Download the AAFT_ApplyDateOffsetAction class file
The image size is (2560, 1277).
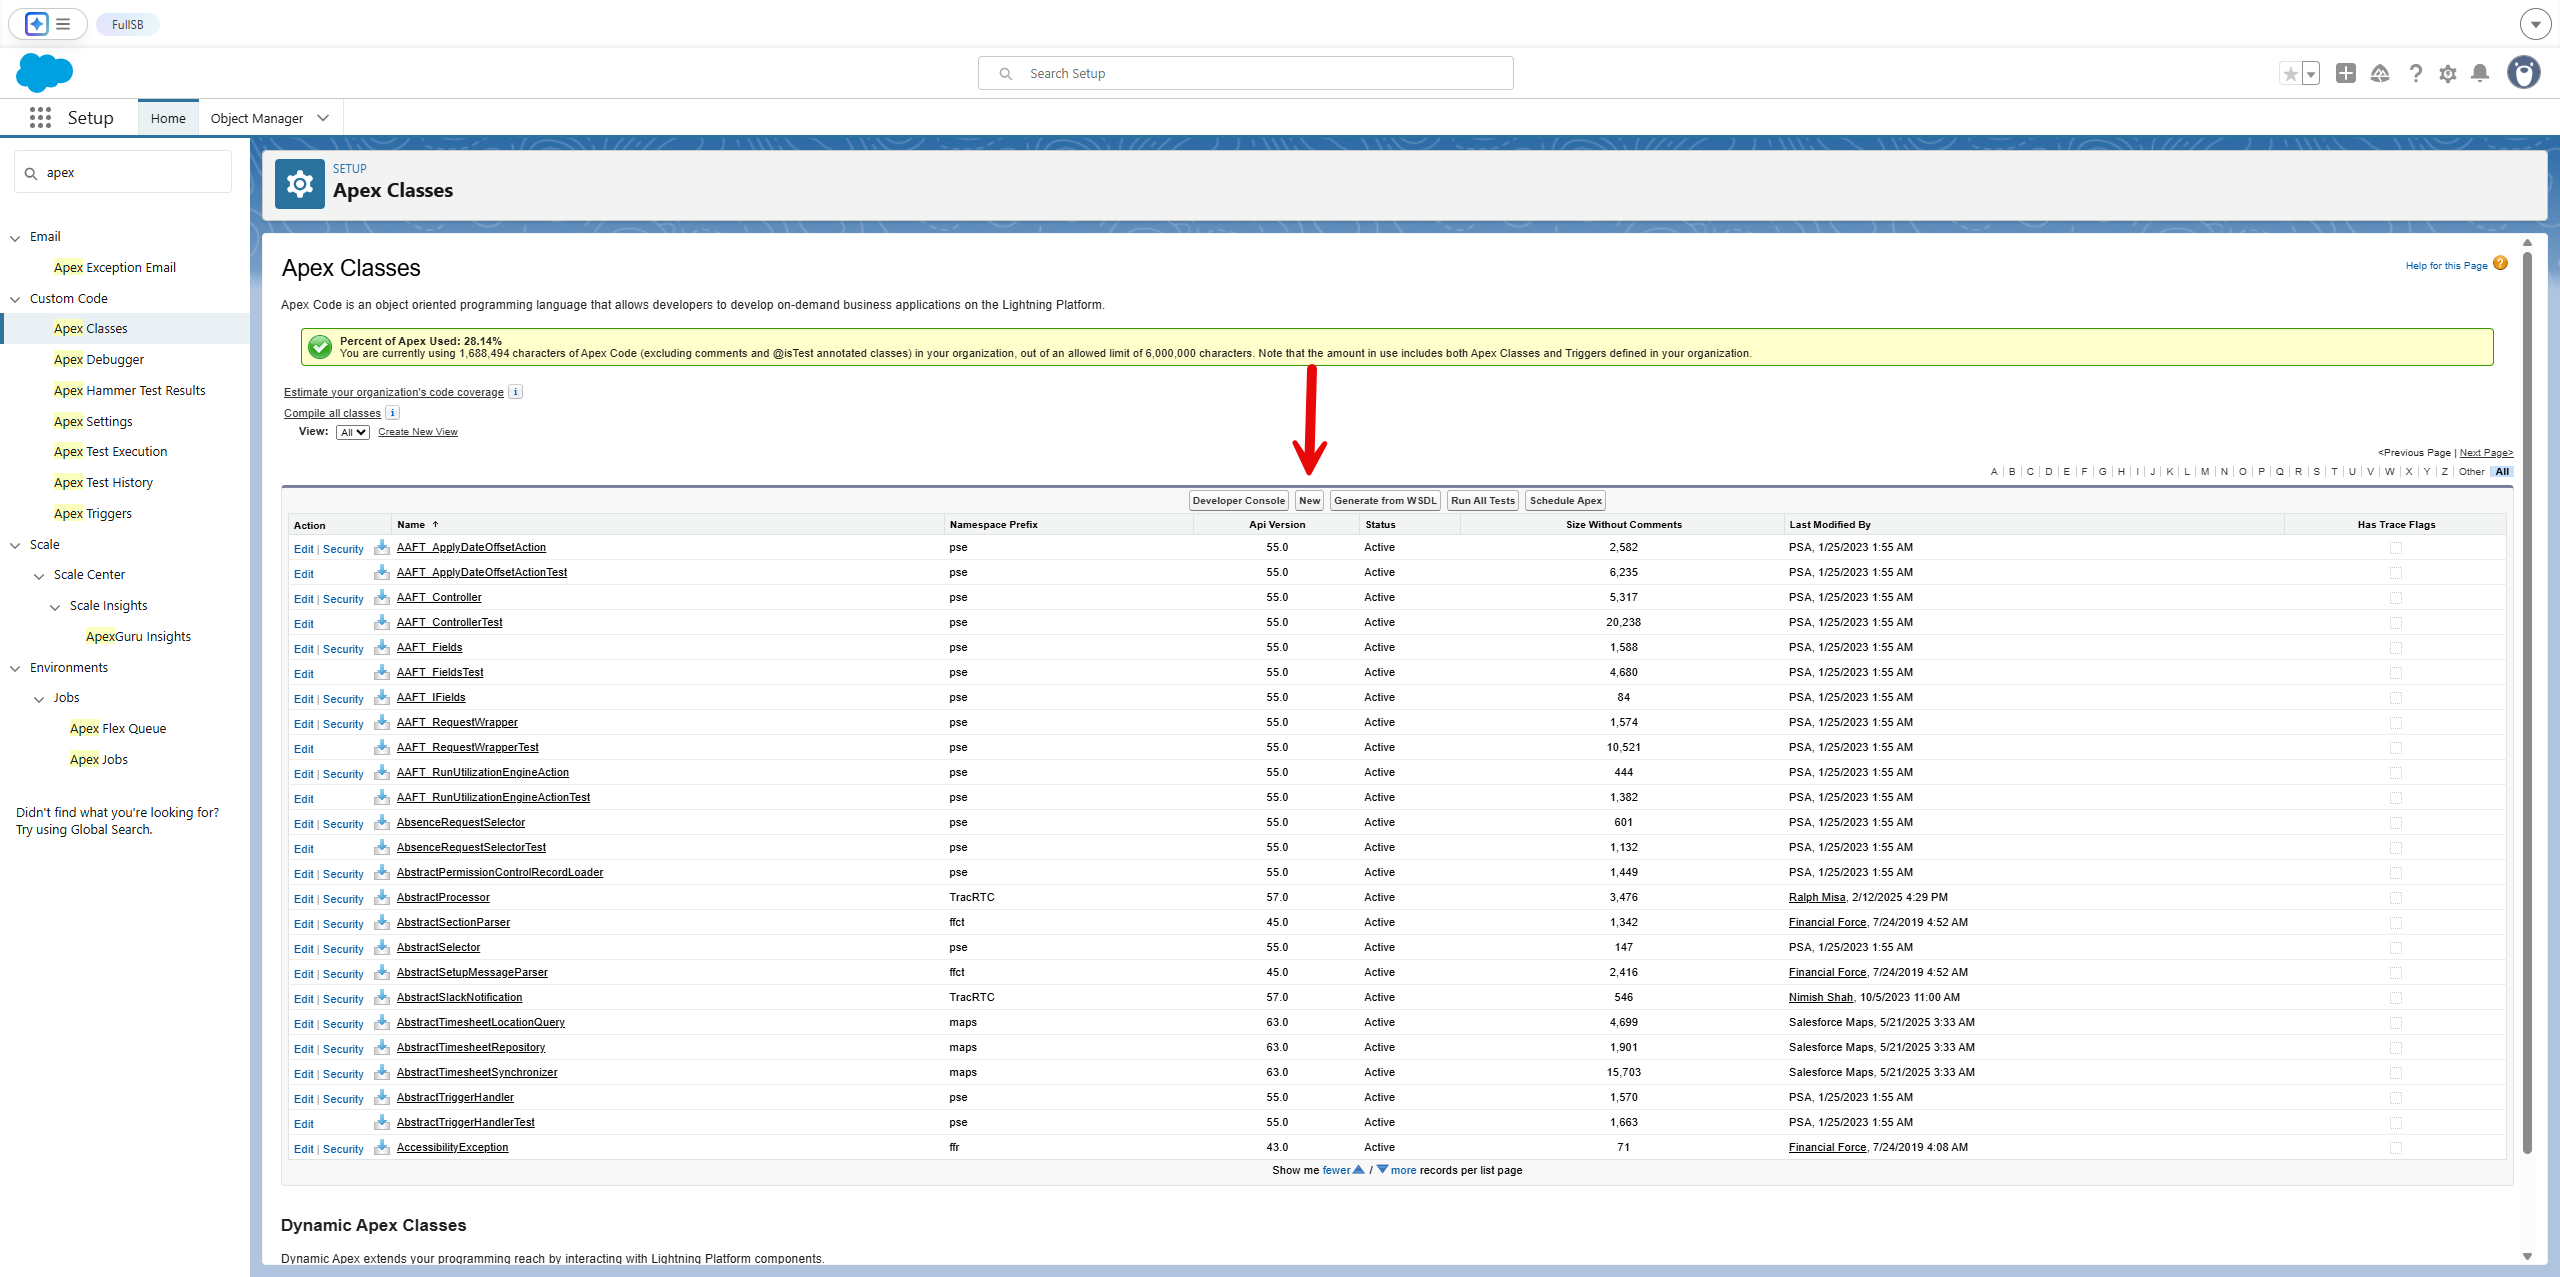click(382, 547)
